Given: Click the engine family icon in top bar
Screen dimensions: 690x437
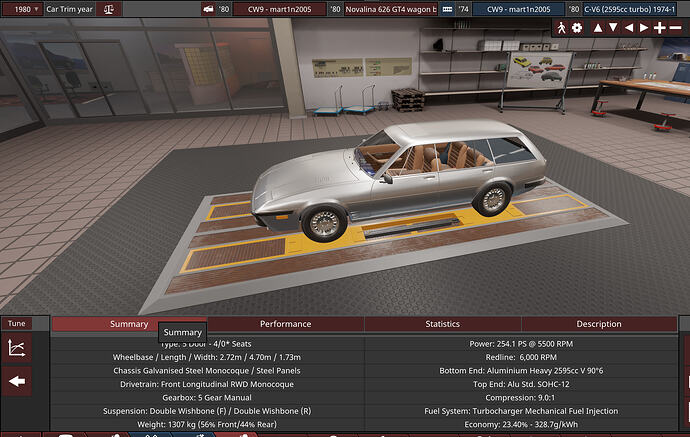Looking at the screenshot, I should point(447,9).
